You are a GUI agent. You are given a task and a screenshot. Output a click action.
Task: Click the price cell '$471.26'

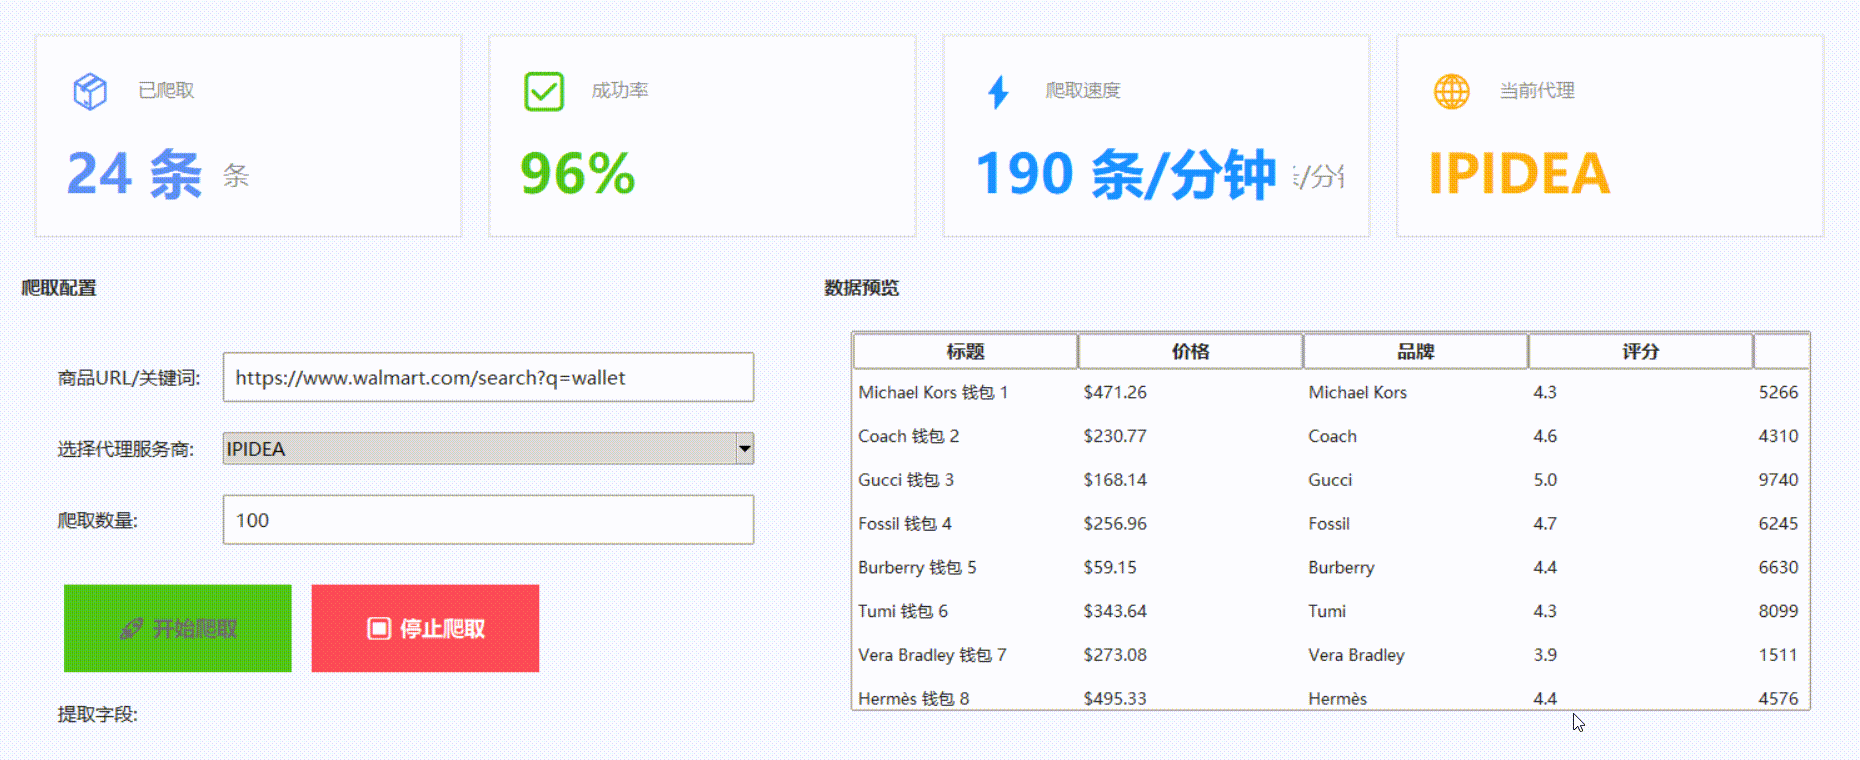pos(1115,392)
